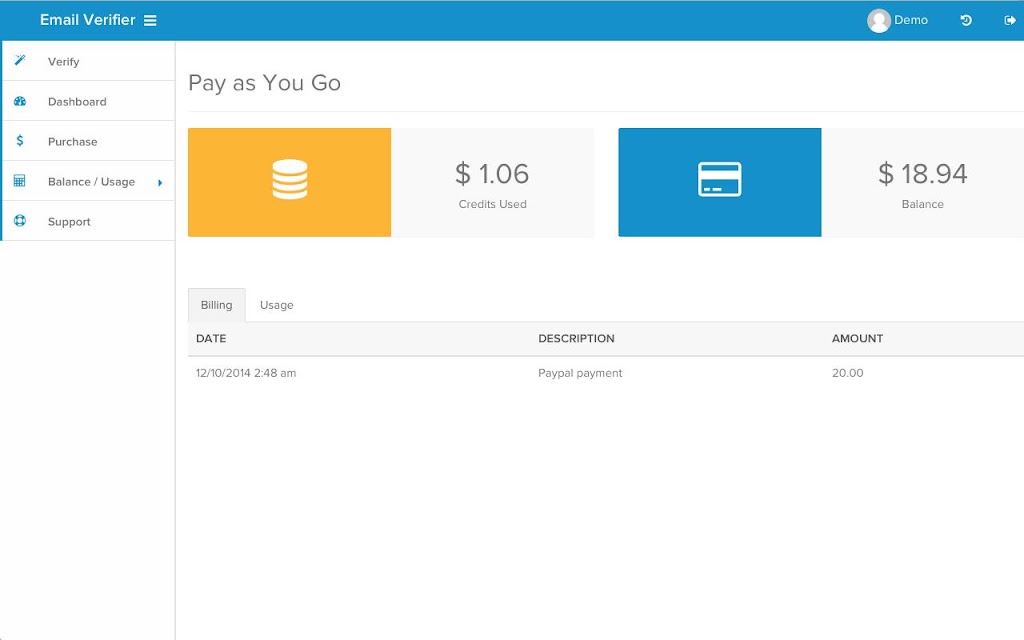Click the dollar sign Purchase icon
Viewport: 1024px width, 640px height.
click(20, 140)
